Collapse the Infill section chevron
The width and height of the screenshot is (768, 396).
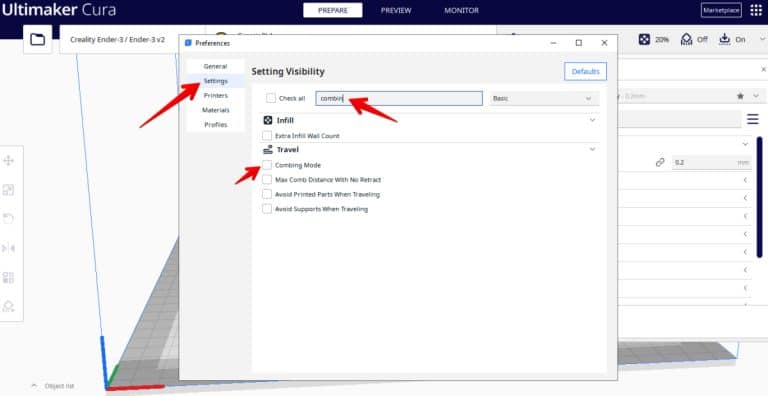pos(592,120)
